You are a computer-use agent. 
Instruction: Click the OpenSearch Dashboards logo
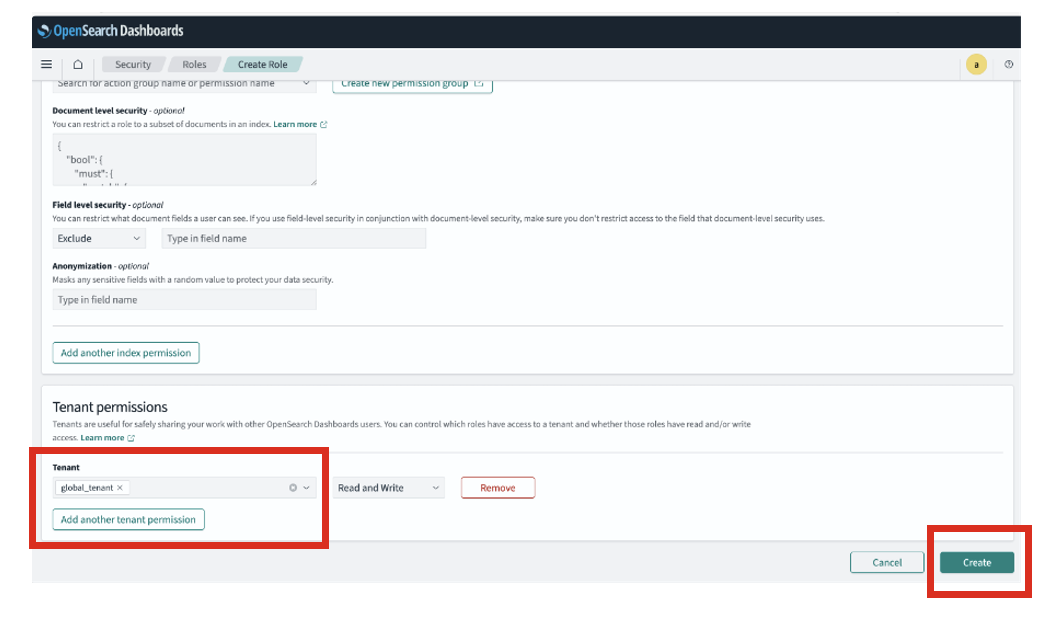point(111,31)
